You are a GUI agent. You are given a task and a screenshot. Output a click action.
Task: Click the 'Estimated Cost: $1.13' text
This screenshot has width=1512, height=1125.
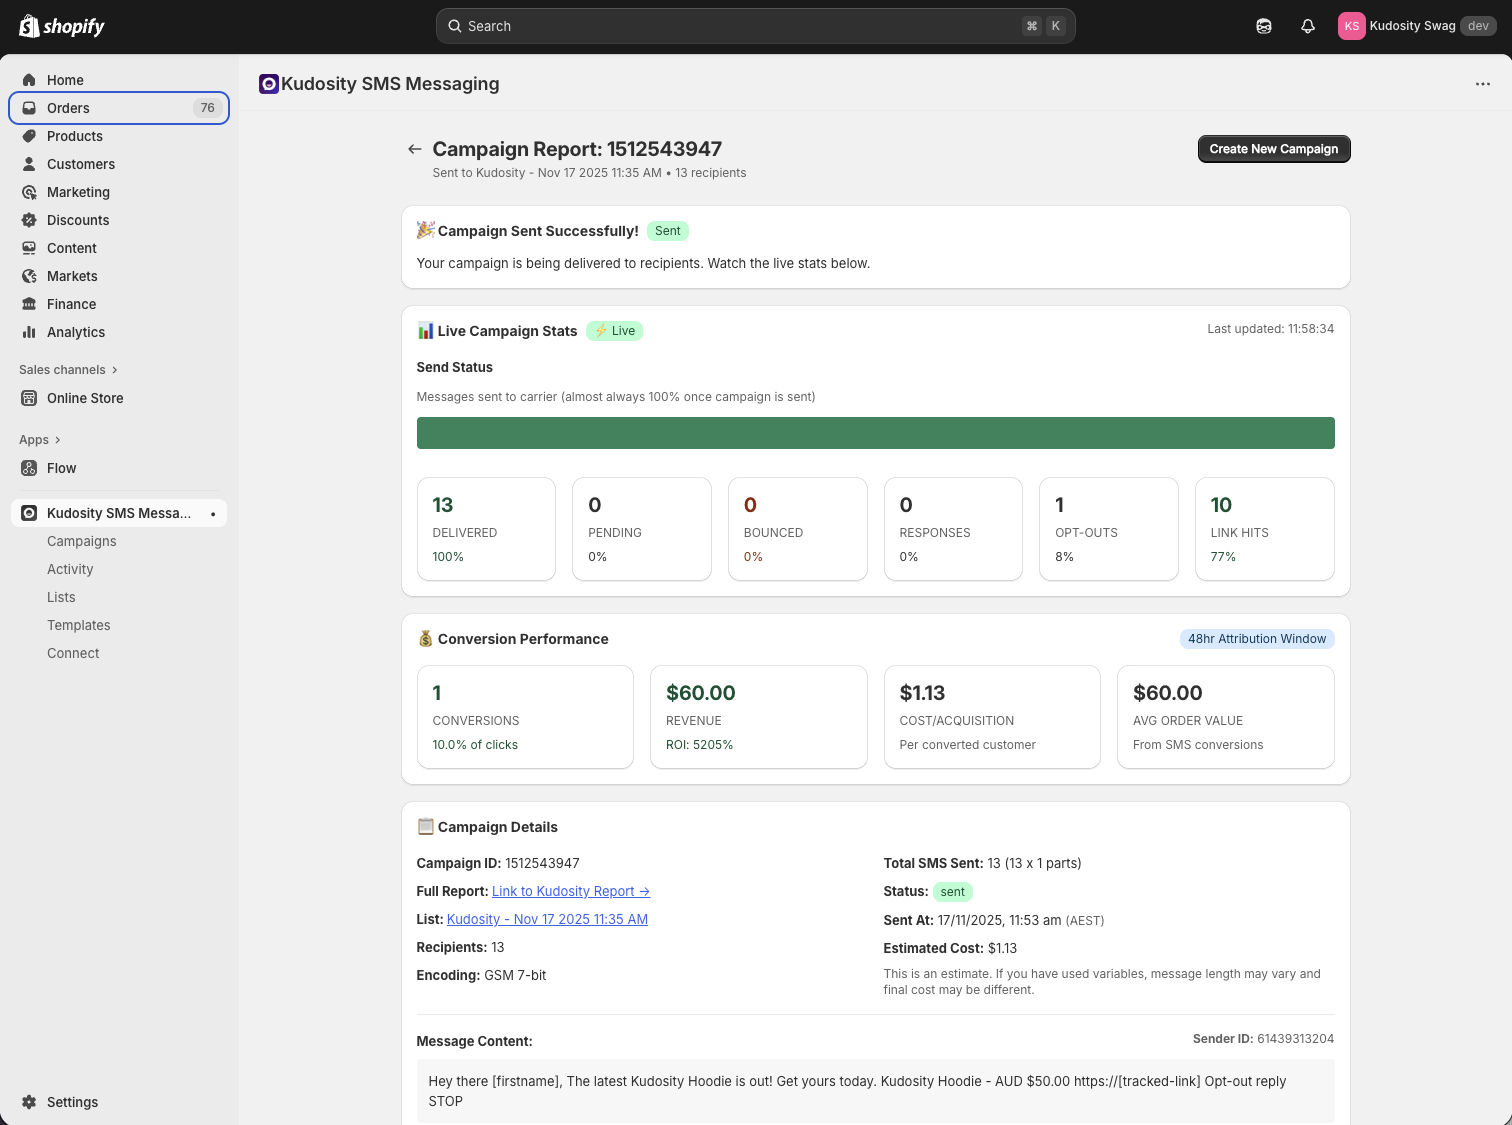pos(950,948)
